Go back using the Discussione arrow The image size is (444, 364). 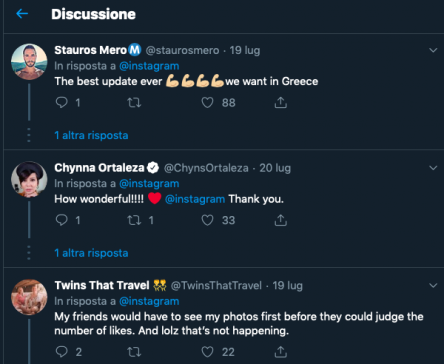(x=22, y=14)
